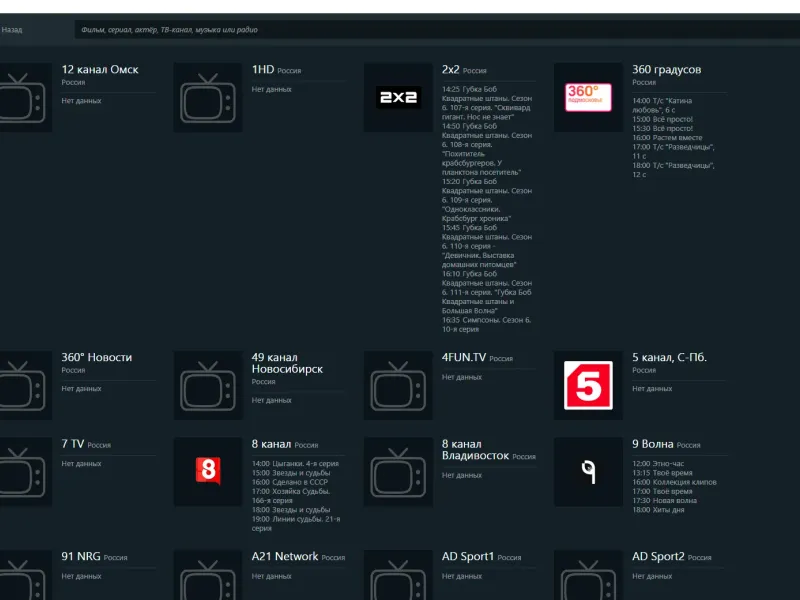
Task: Open the 8 канал Владивосток title
Action: click(475, 449)
